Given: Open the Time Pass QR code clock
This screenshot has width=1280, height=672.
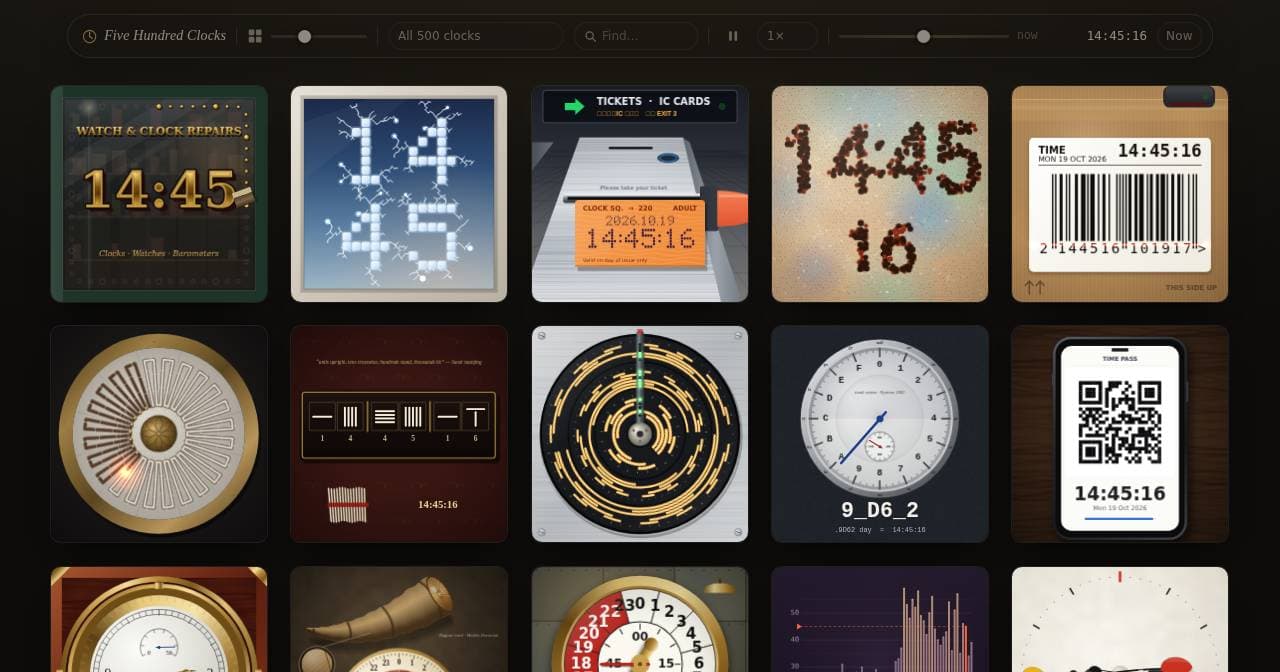Looking at the screenshot, I should (1120, 434).
